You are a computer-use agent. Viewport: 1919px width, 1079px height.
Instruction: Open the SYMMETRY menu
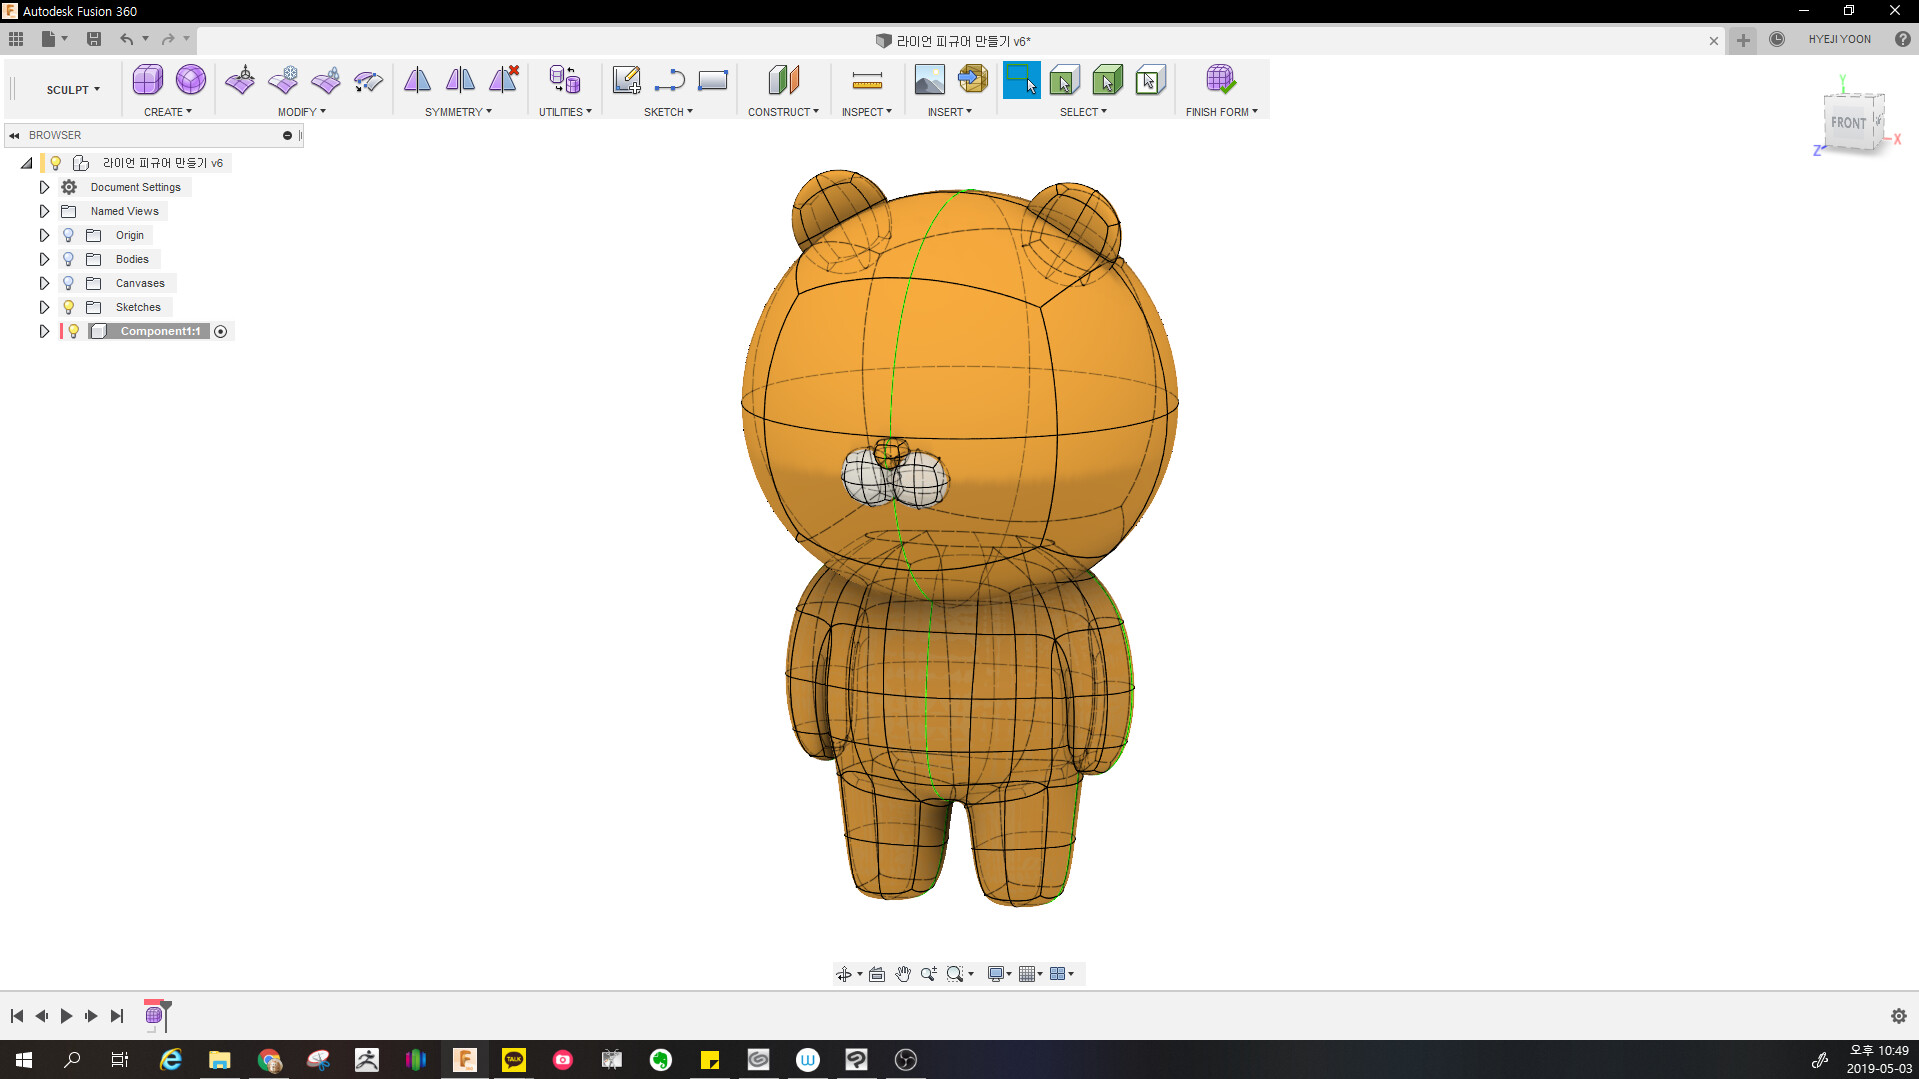click(458, 112)
